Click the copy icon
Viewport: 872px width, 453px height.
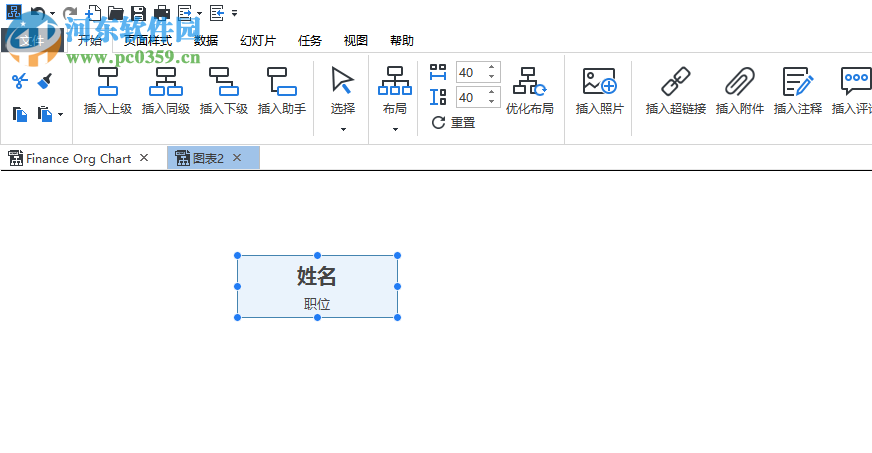click(20, 115)
